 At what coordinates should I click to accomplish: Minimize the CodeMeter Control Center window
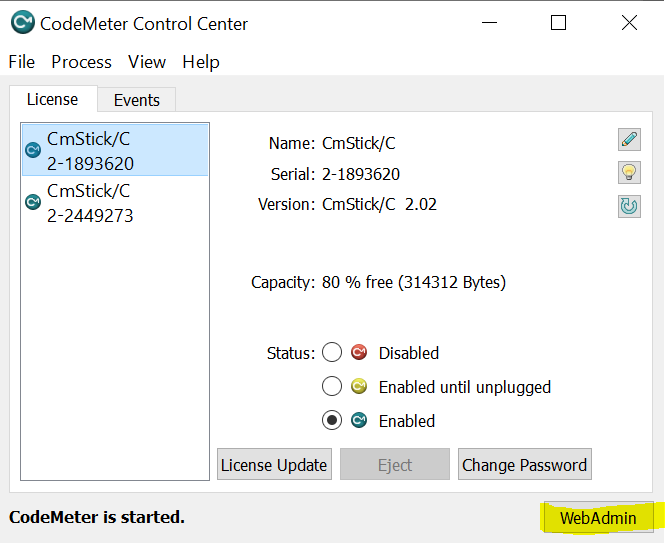point(489,23)
